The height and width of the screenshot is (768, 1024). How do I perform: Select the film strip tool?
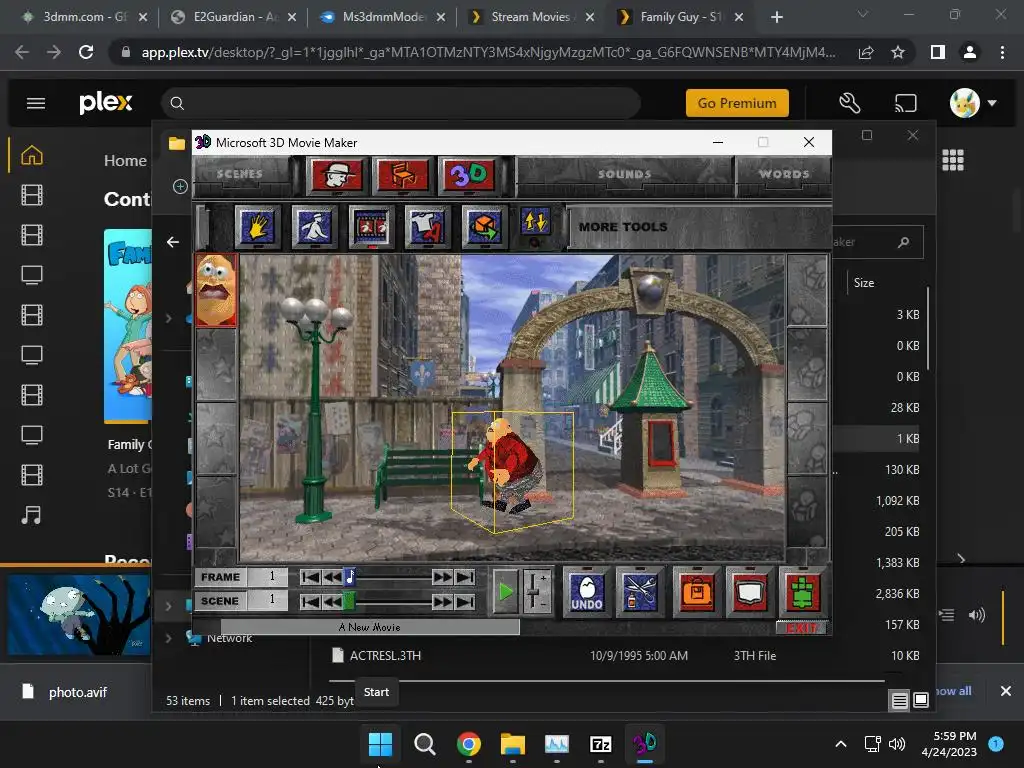[372, 227]
